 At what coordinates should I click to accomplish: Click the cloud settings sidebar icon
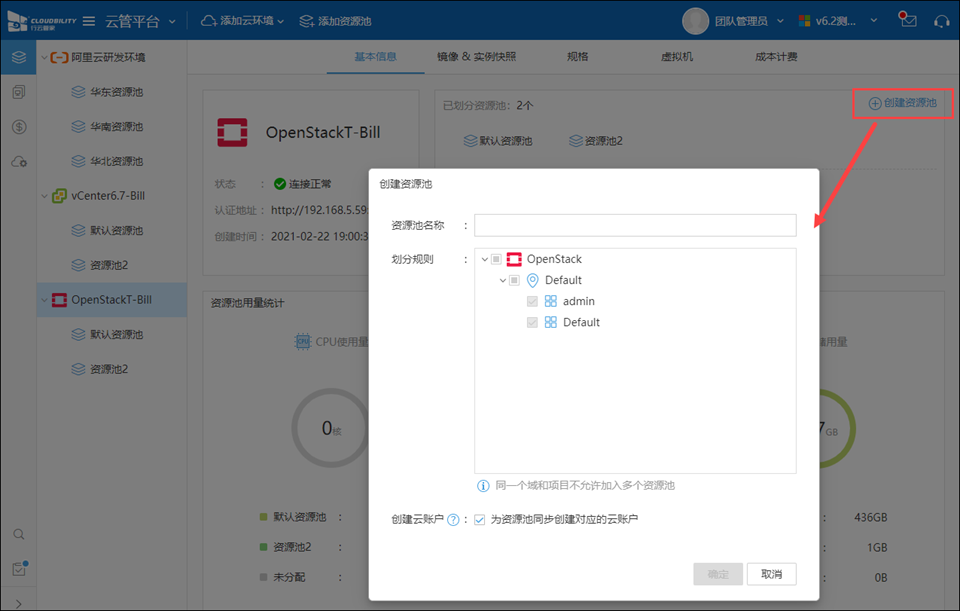tap(19, 161)
